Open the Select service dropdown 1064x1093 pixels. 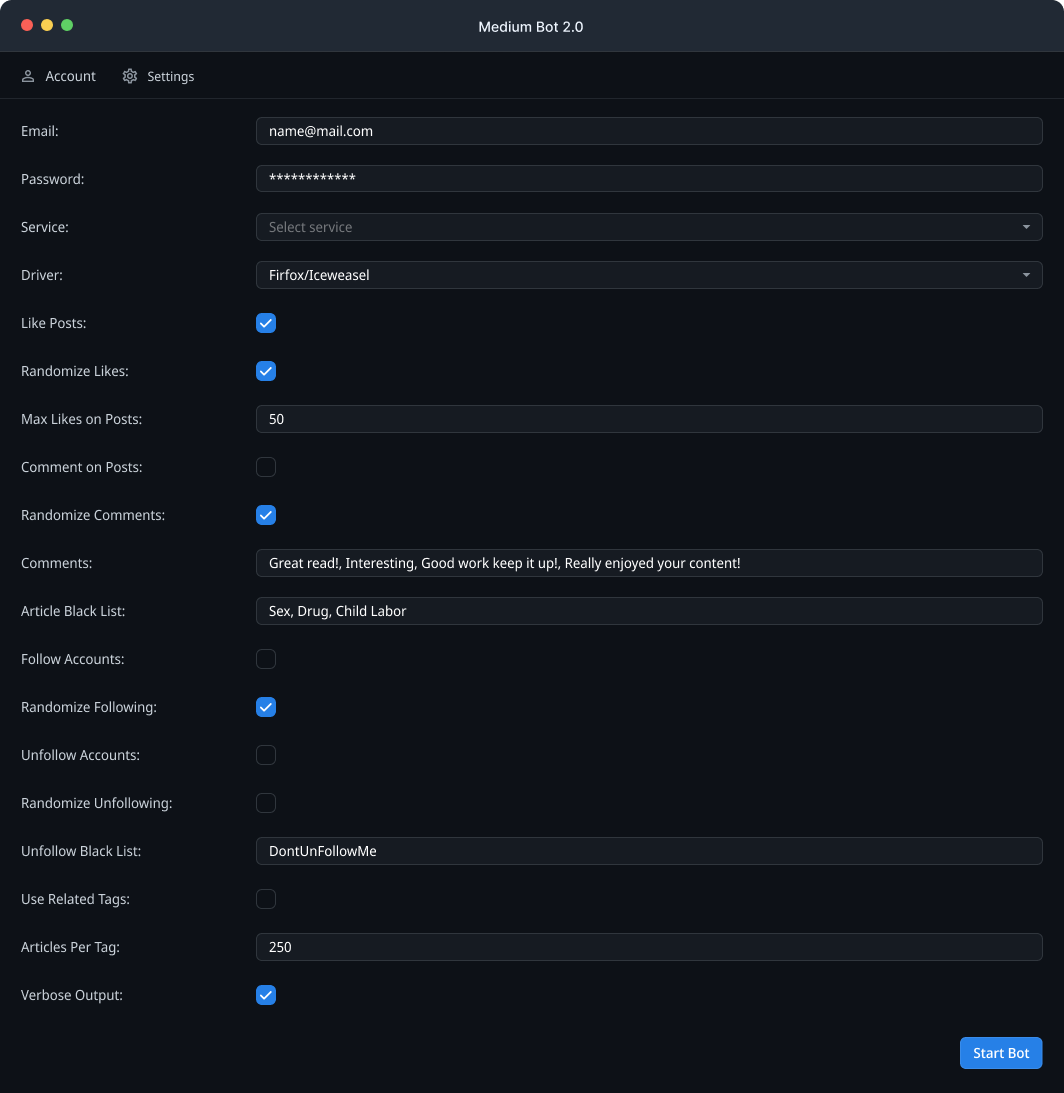[640, 227]
